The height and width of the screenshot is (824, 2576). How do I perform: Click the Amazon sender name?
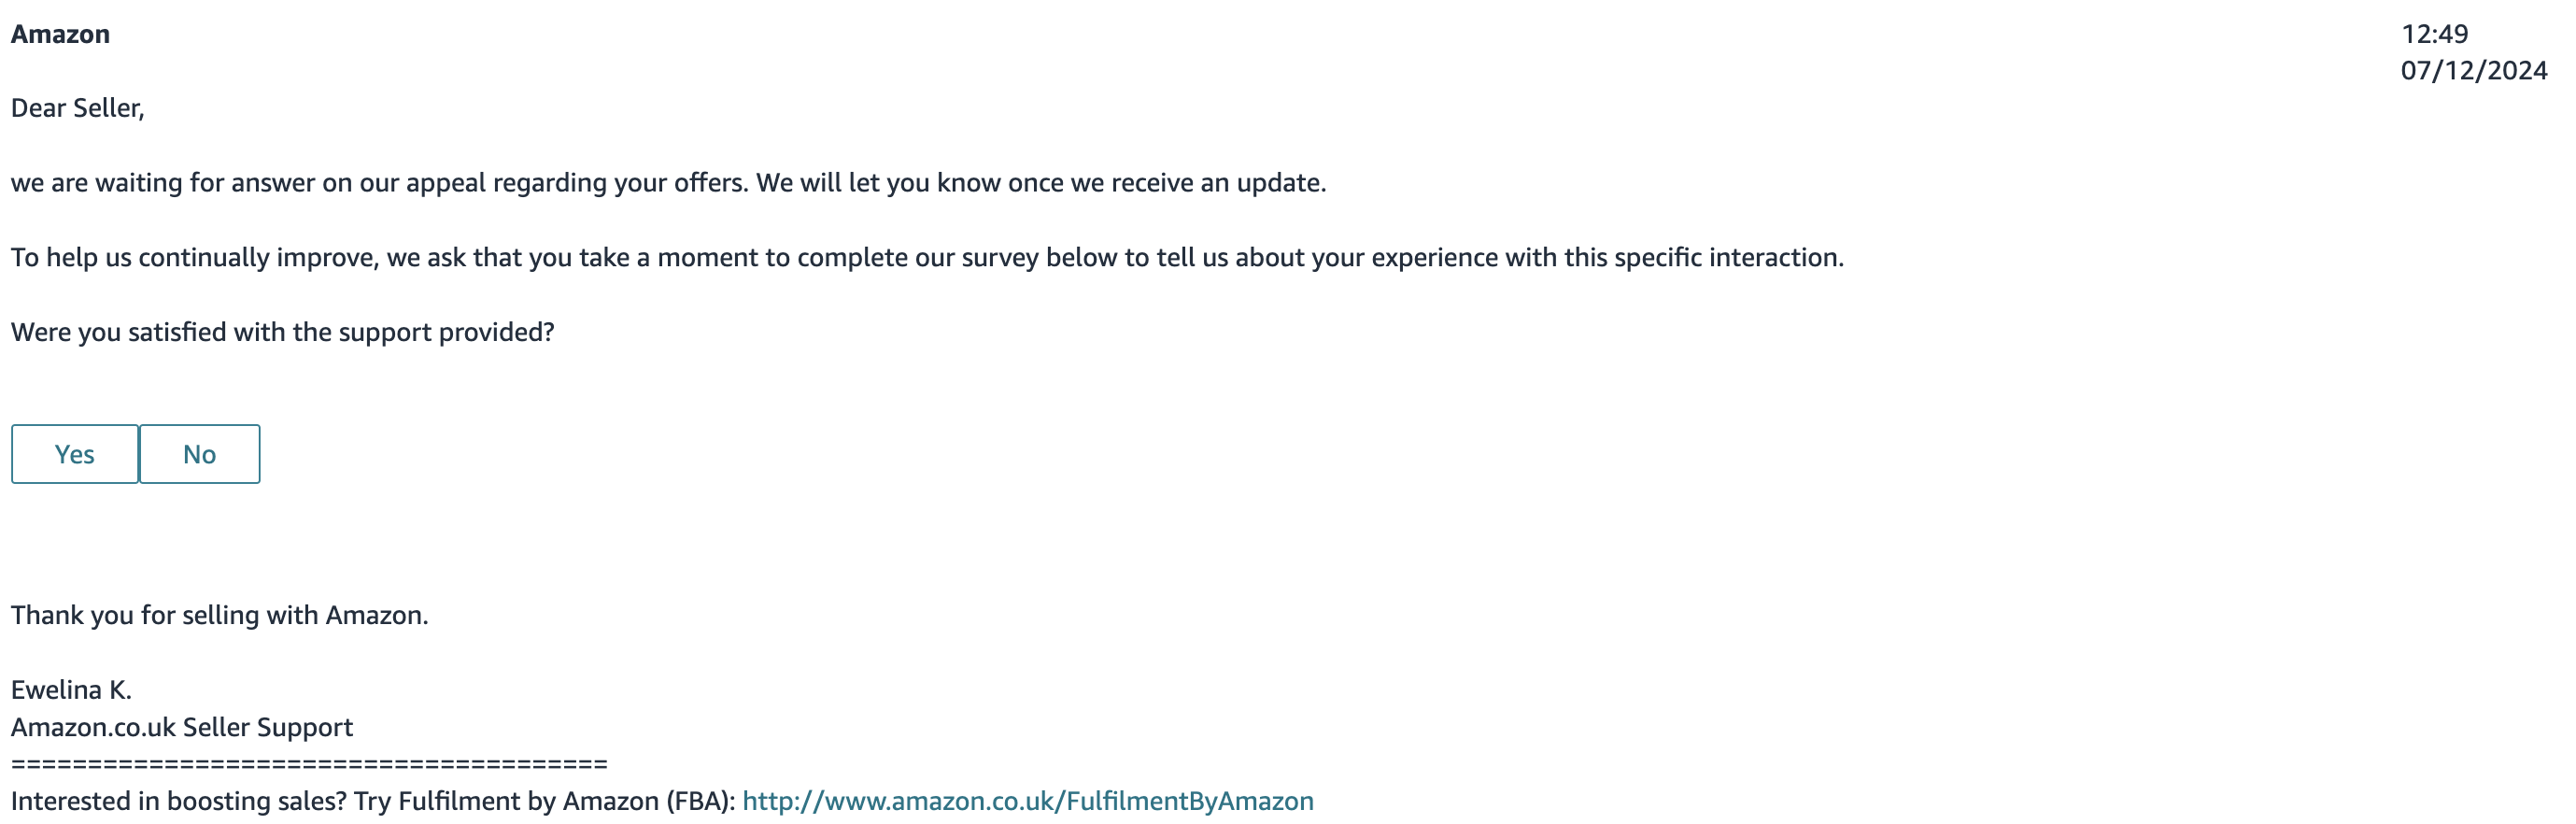click(60, 34)
